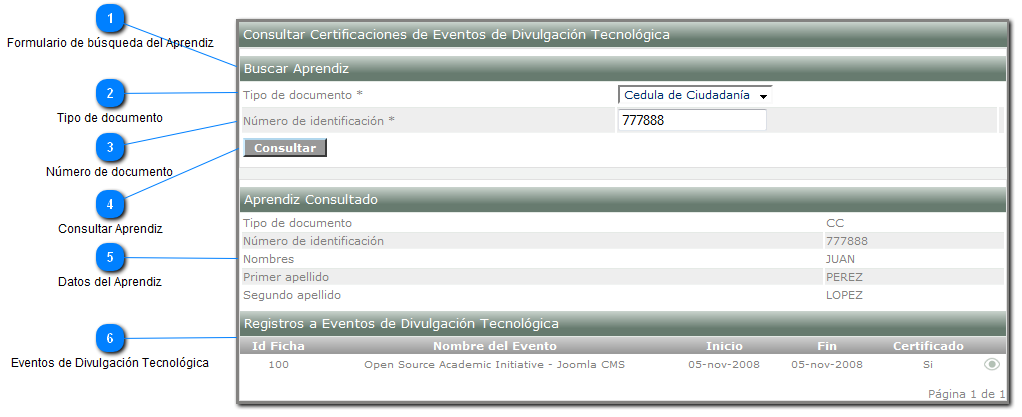View certificate with the eye icon

click(x=991, y=364)
